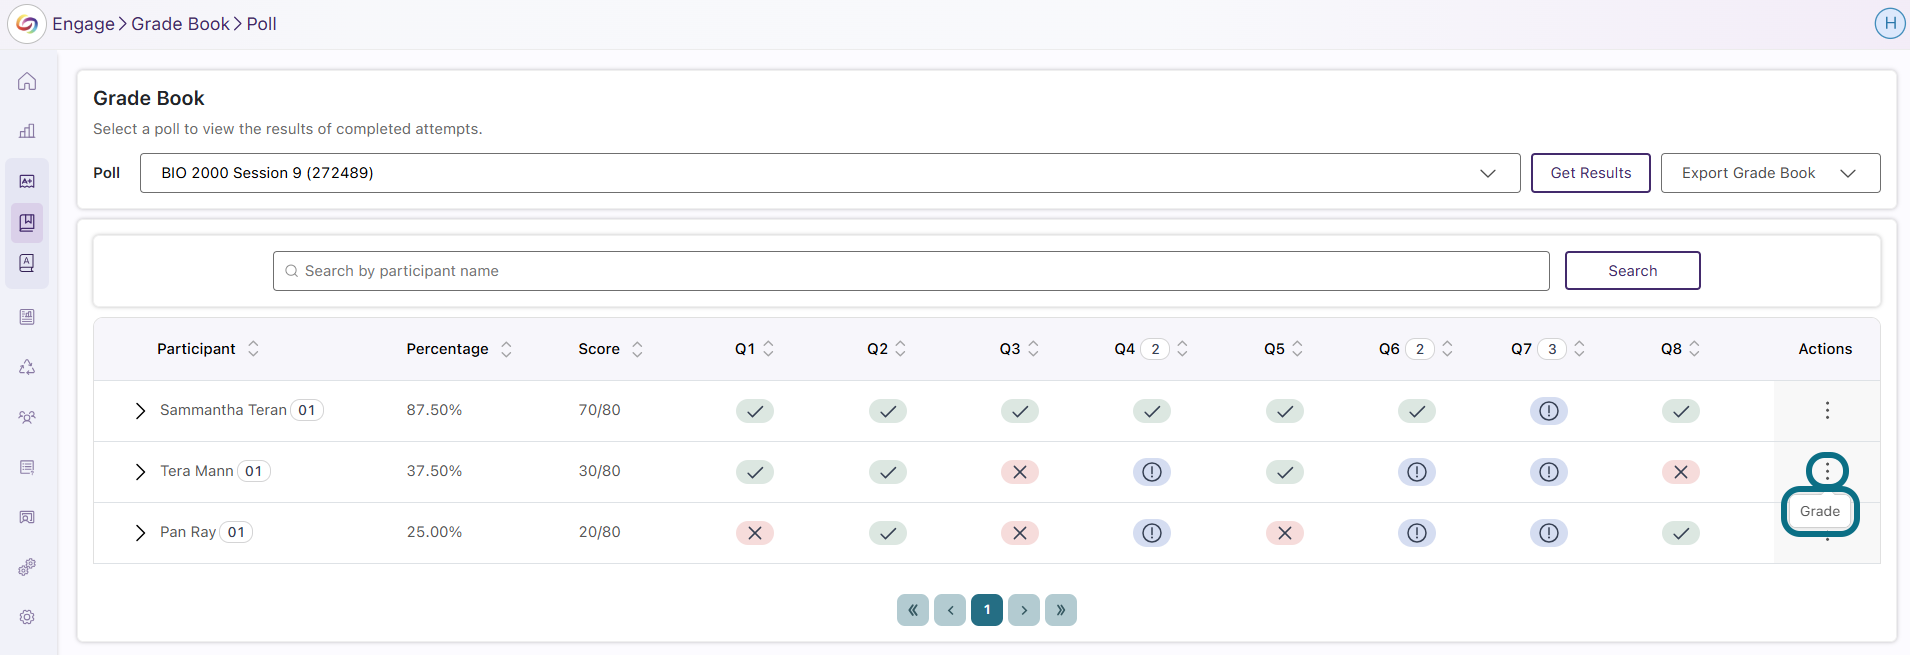Expand Pan Ray's row

coord(140,533)
